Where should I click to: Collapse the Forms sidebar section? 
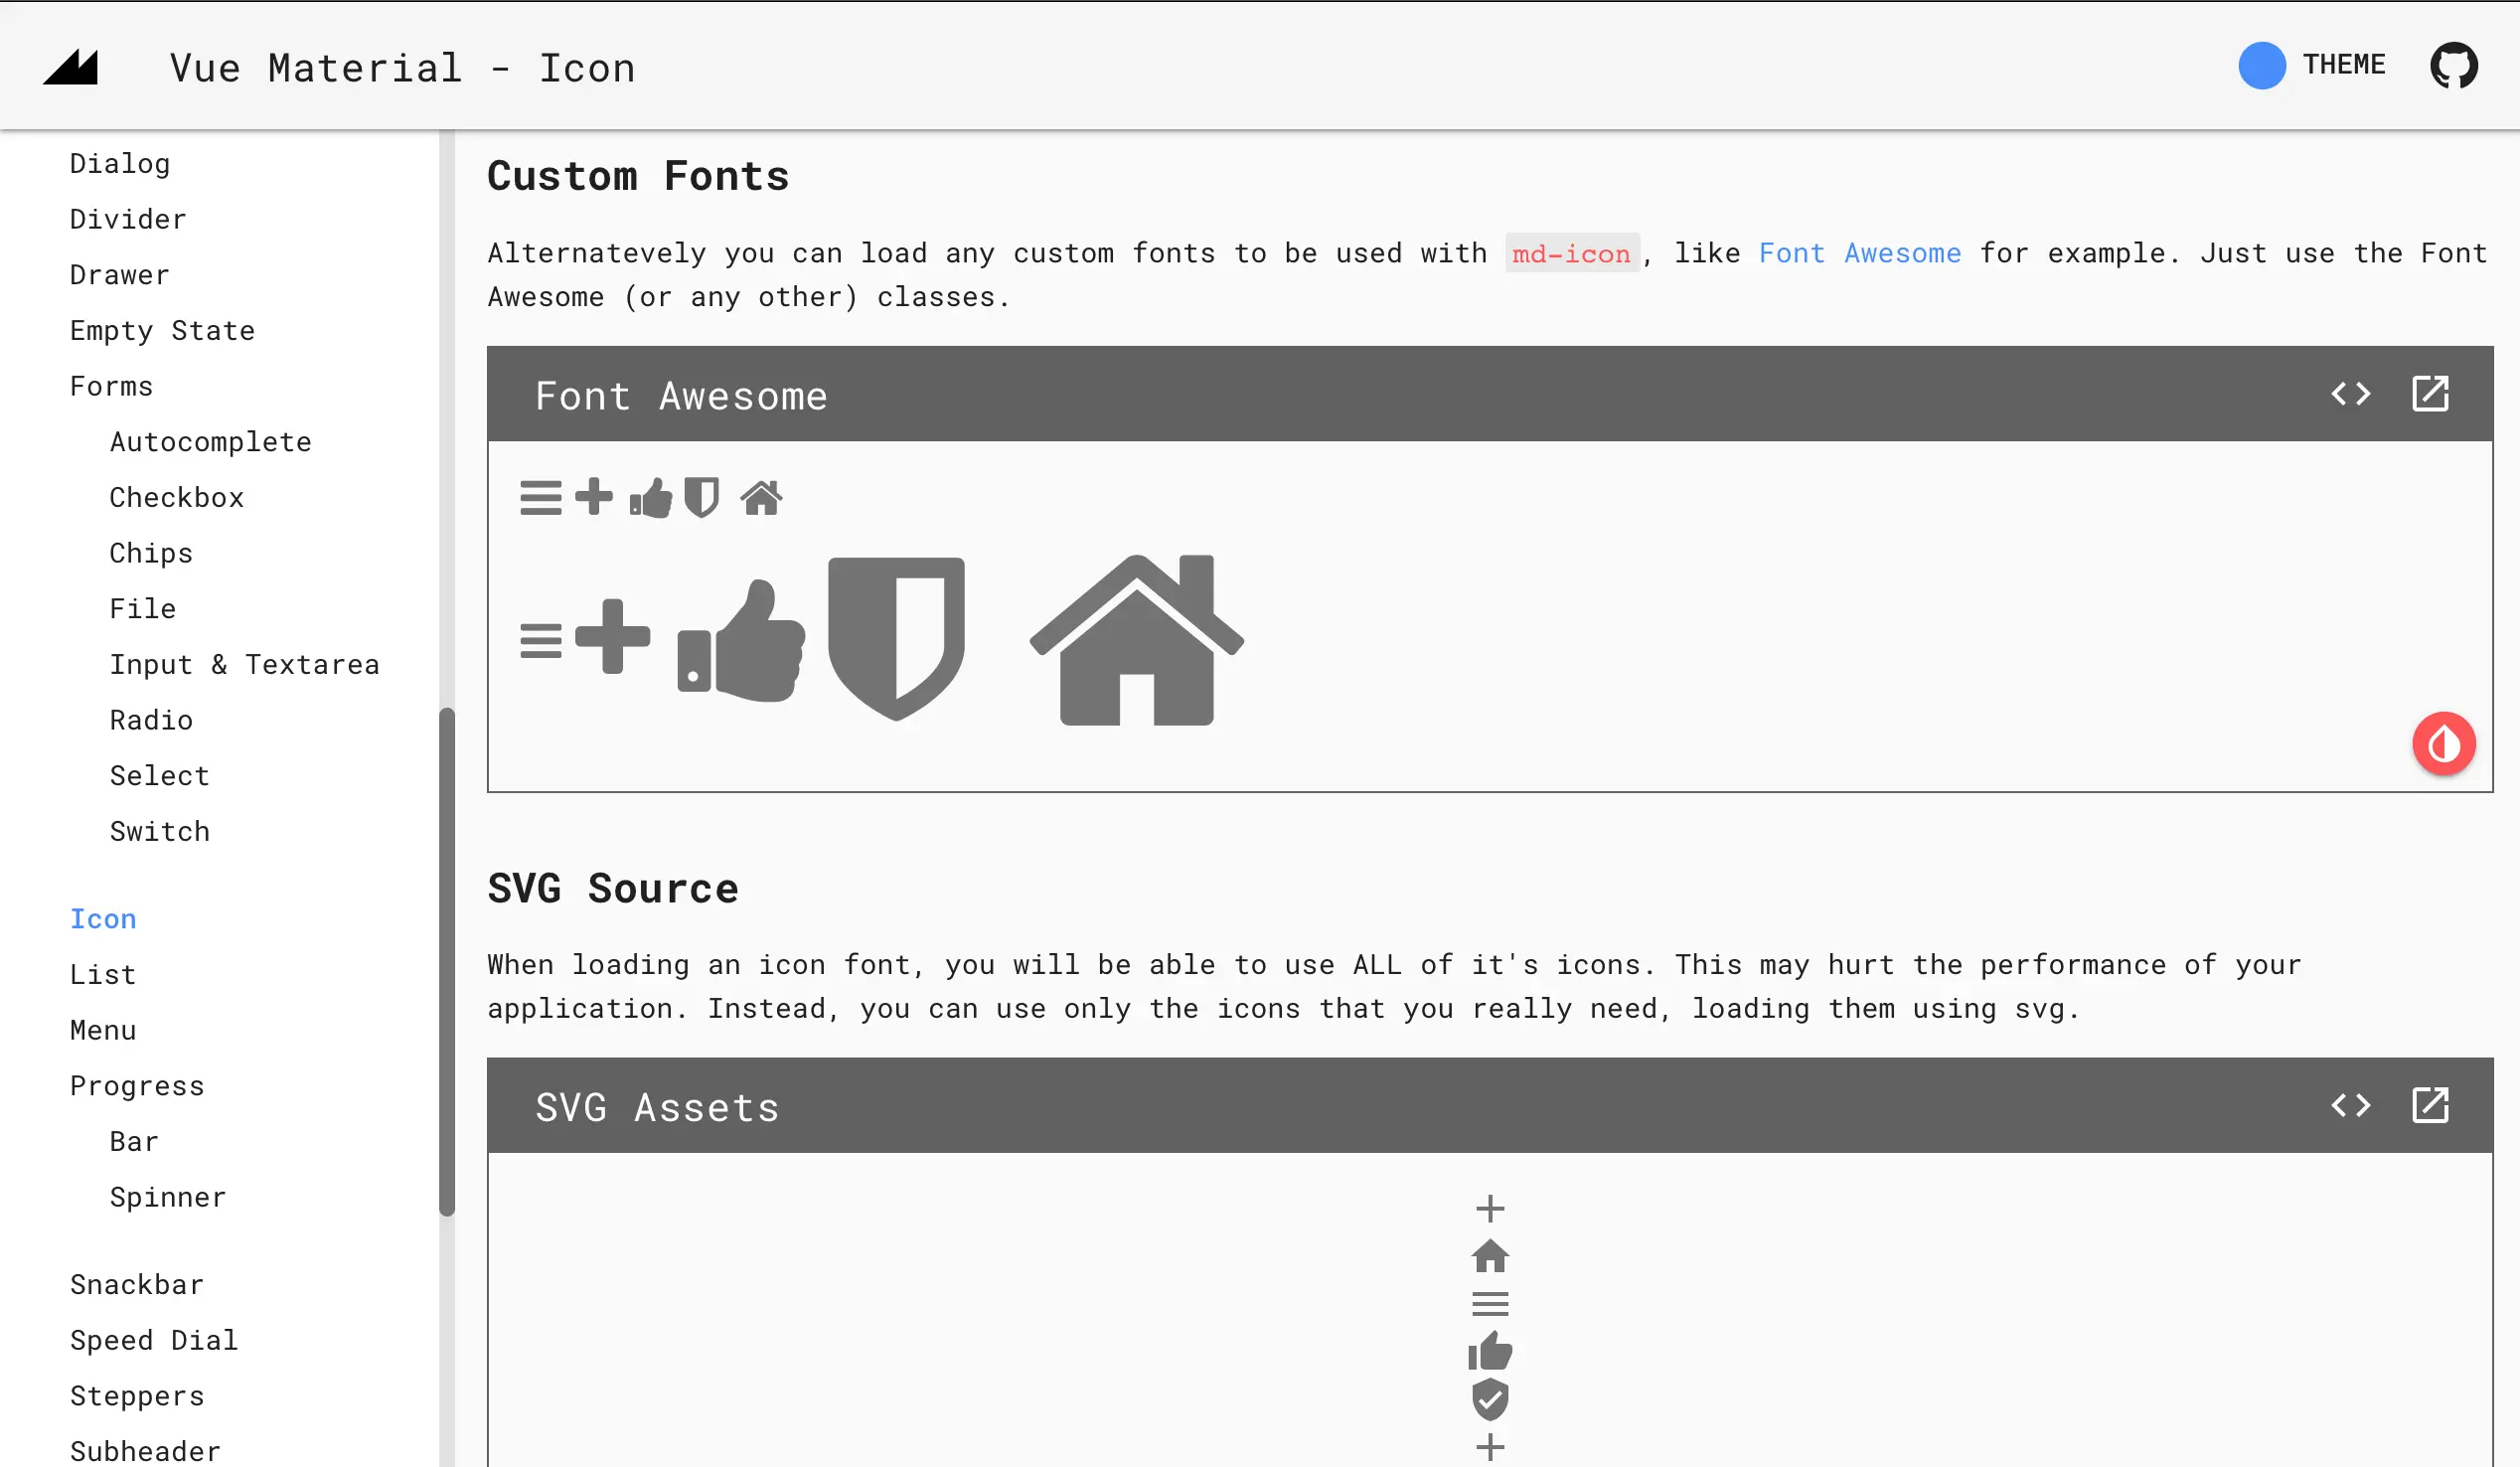click(x=111, y=386)
